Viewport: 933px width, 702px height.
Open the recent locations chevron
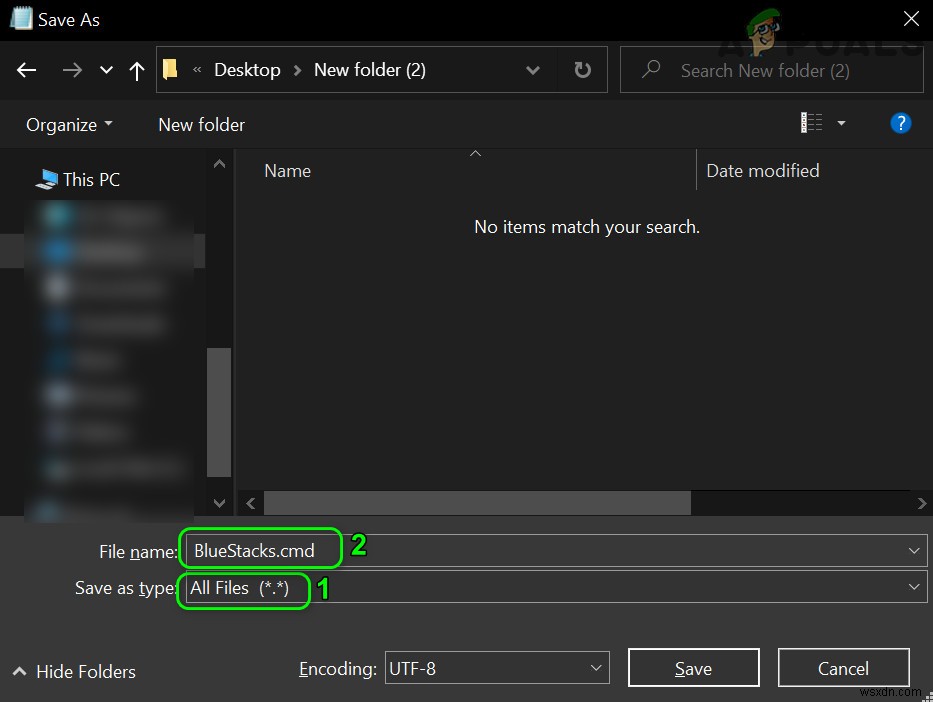[106, 70]
